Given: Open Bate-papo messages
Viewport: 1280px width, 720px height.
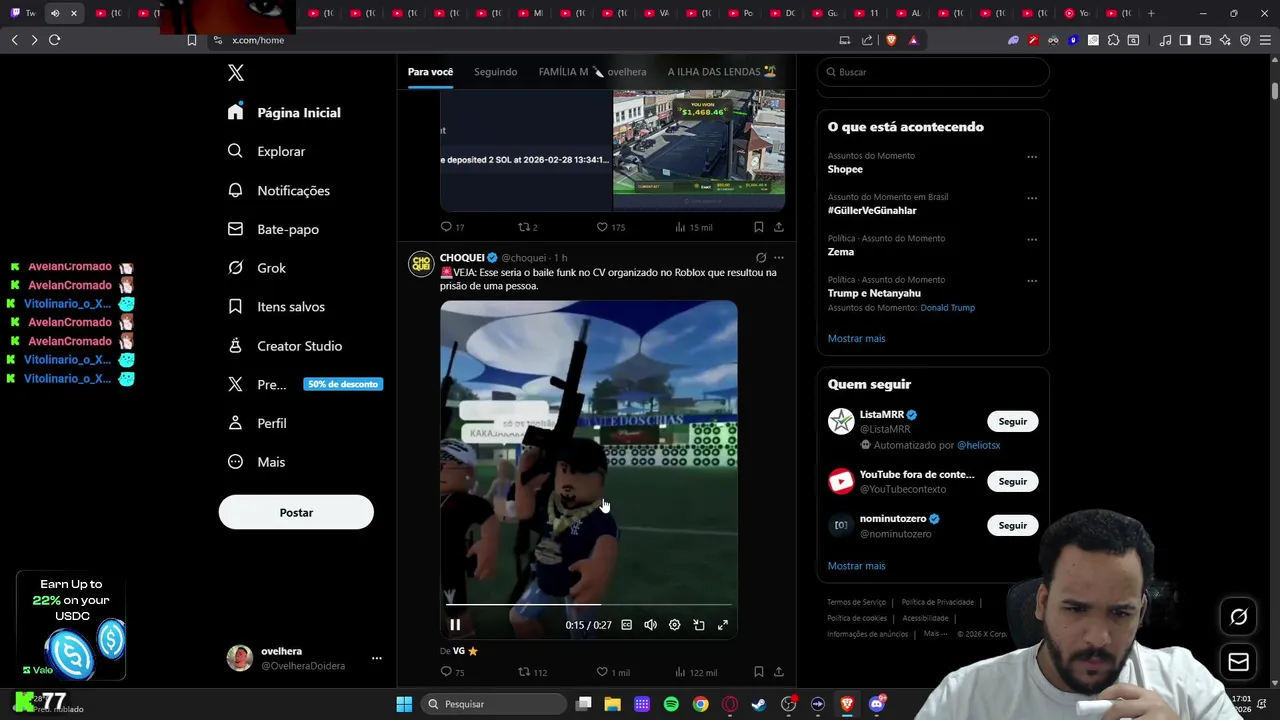Looking at the screenshot, I should pyautogui.click(x=273, y=229).
